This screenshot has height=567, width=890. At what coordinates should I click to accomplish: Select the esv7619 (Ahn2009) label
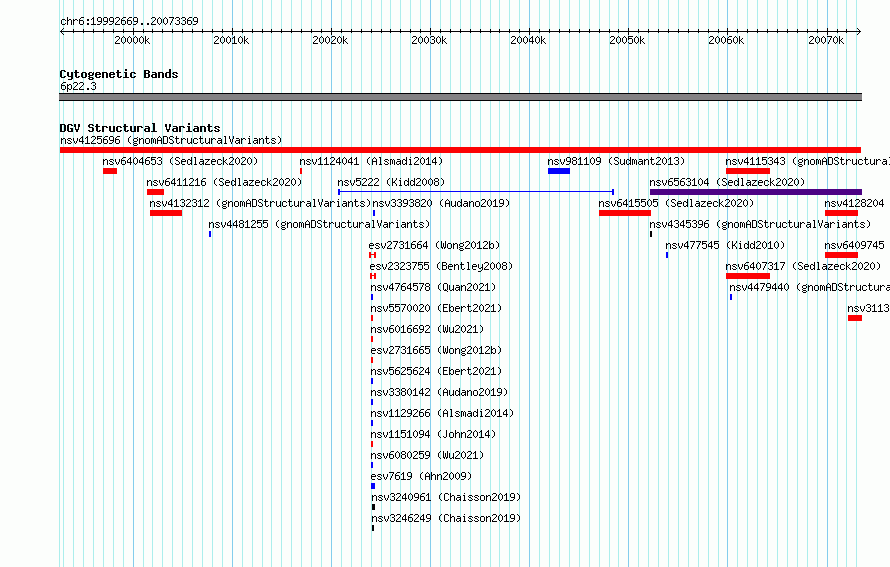point(421,476)
